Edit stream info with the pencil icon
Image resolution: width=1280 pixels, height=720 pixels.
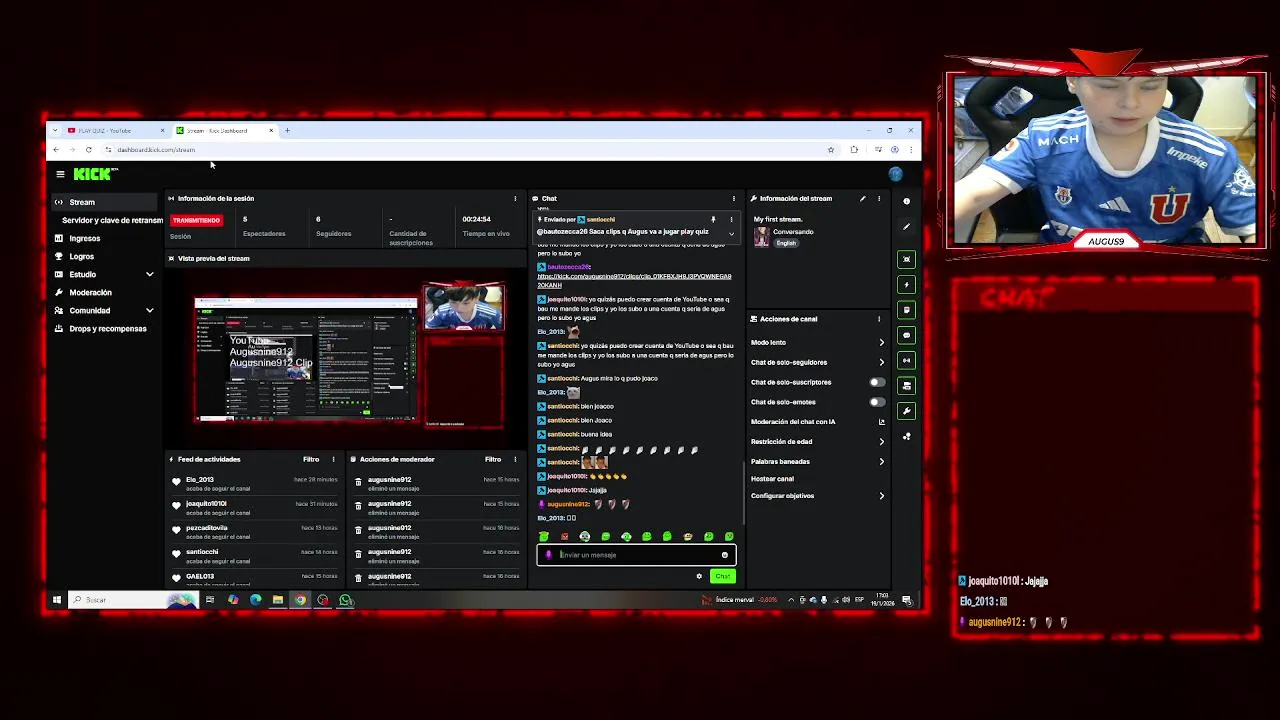(x=862, y=198)
